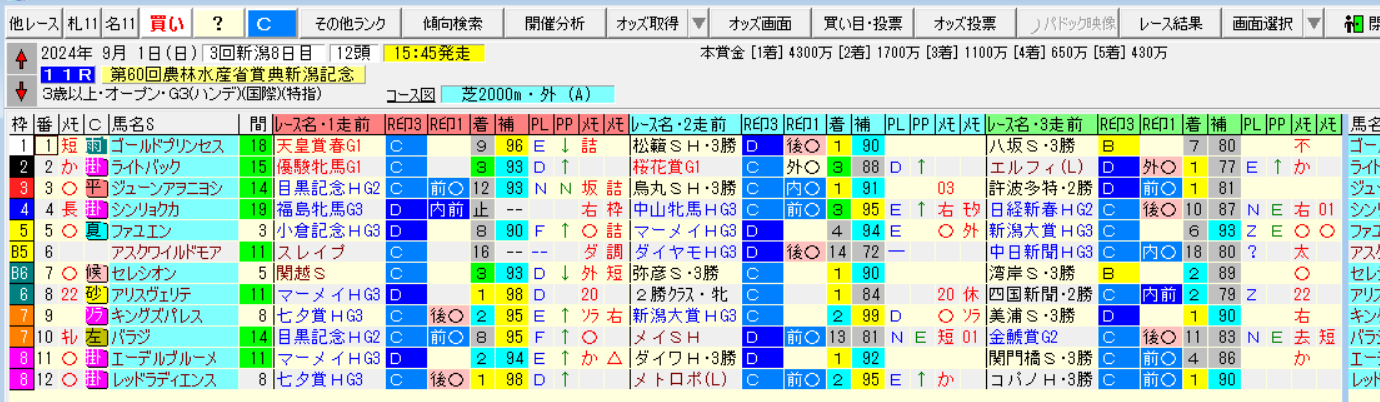Open 買い目・投票
Image resolution: width=1380 pixels, height=402 pixels.
(863, 24)
